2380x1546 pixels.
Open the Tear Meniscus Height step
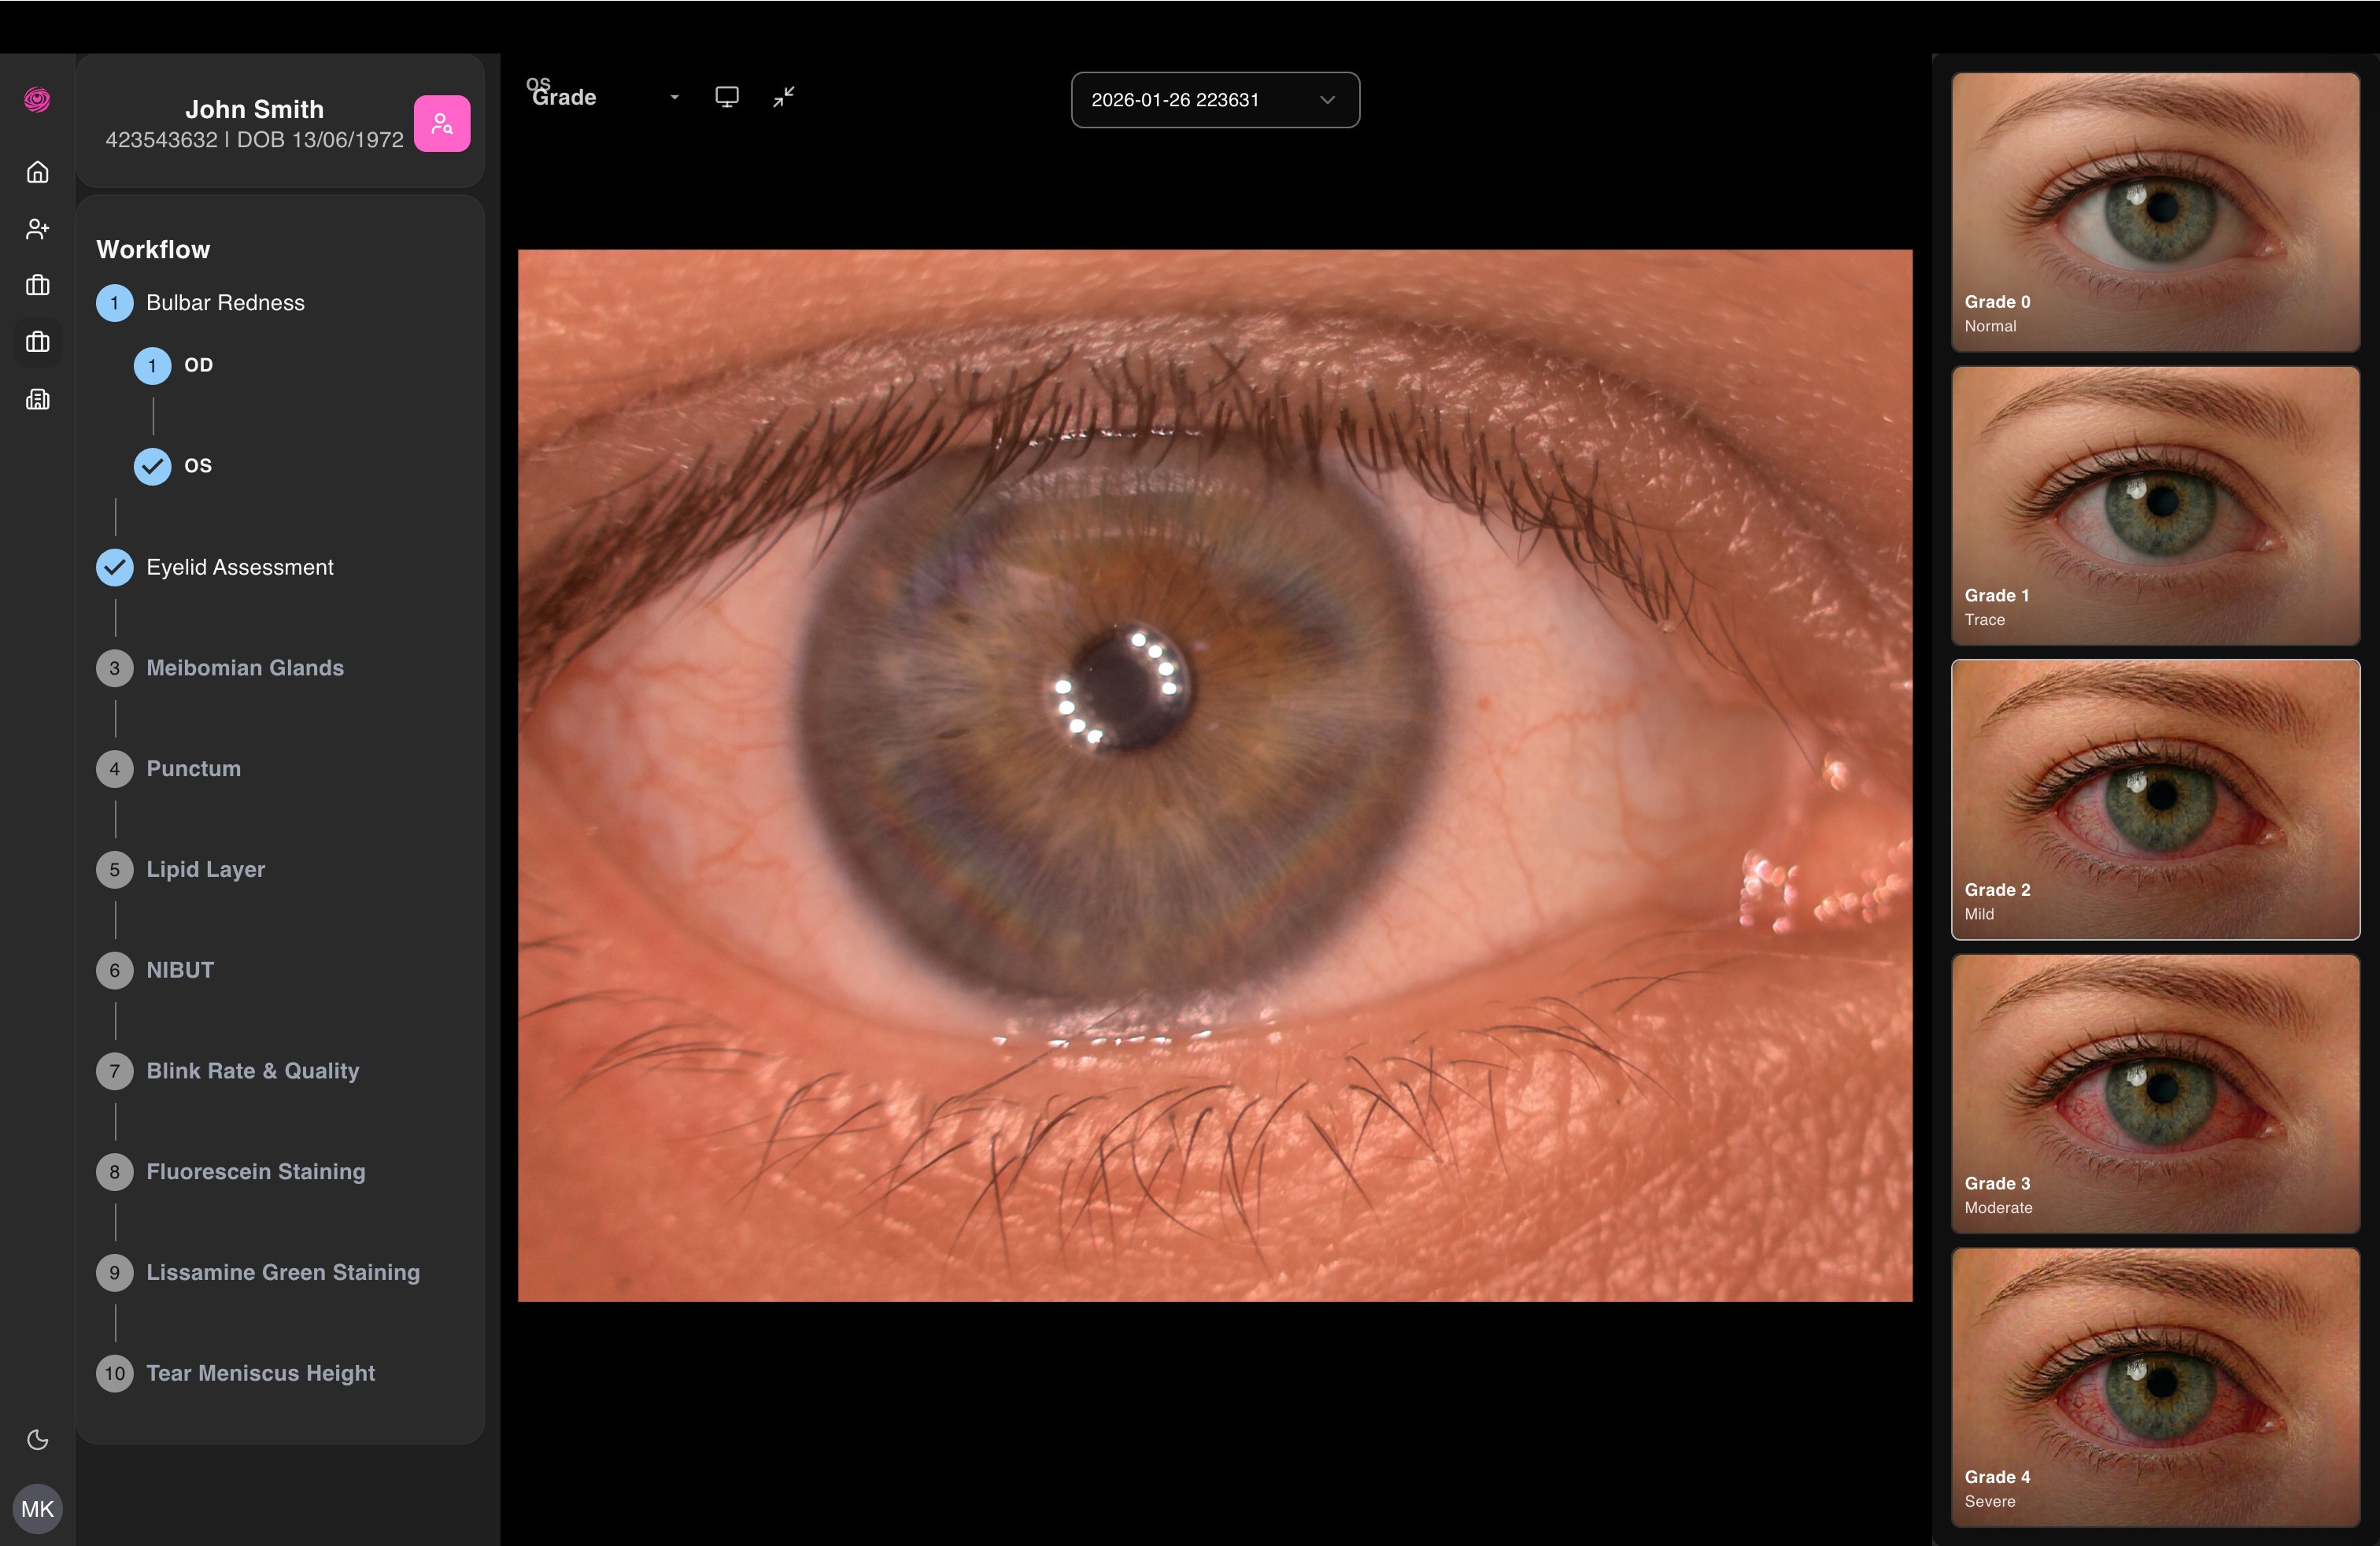point(260,1373)
